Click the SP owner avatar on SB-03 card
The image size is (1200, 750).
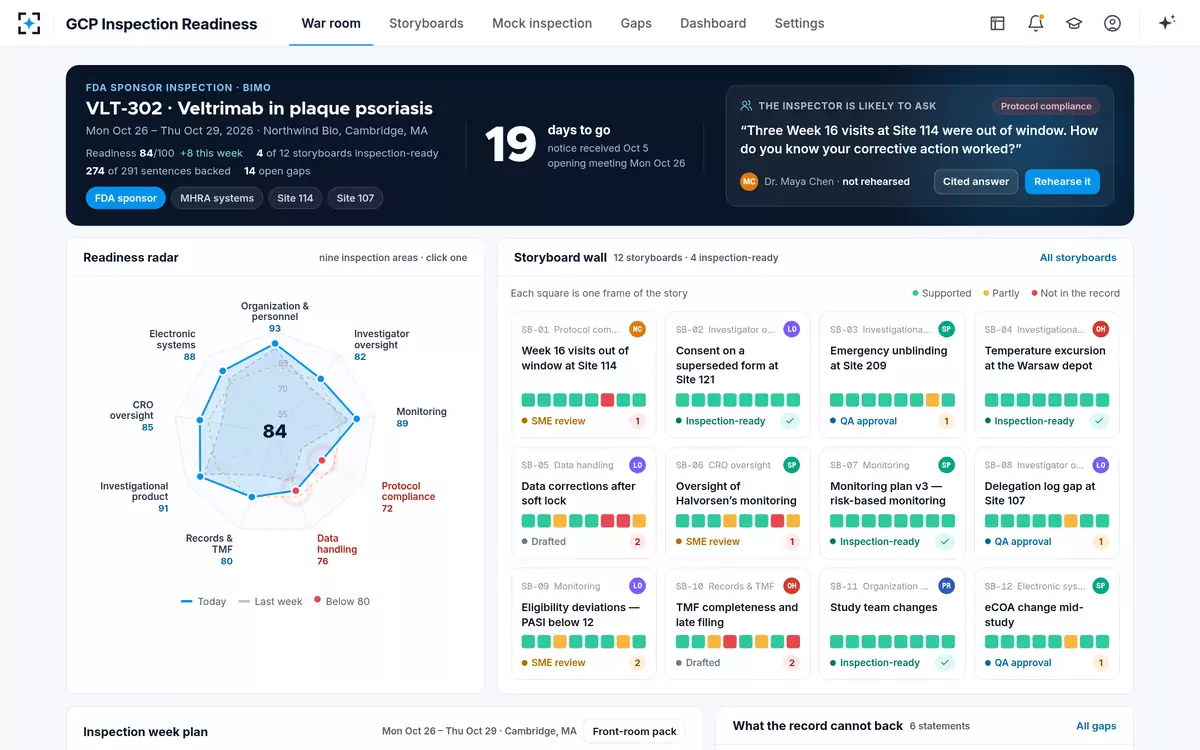pos(946,329)
